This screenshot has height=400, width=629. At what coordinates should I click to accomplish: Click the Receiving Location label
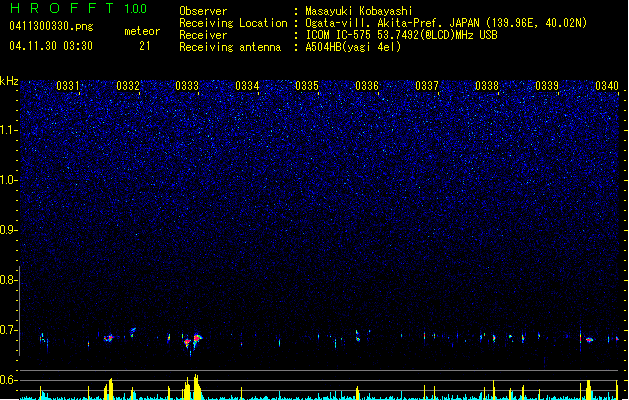[x=233, y=23]
